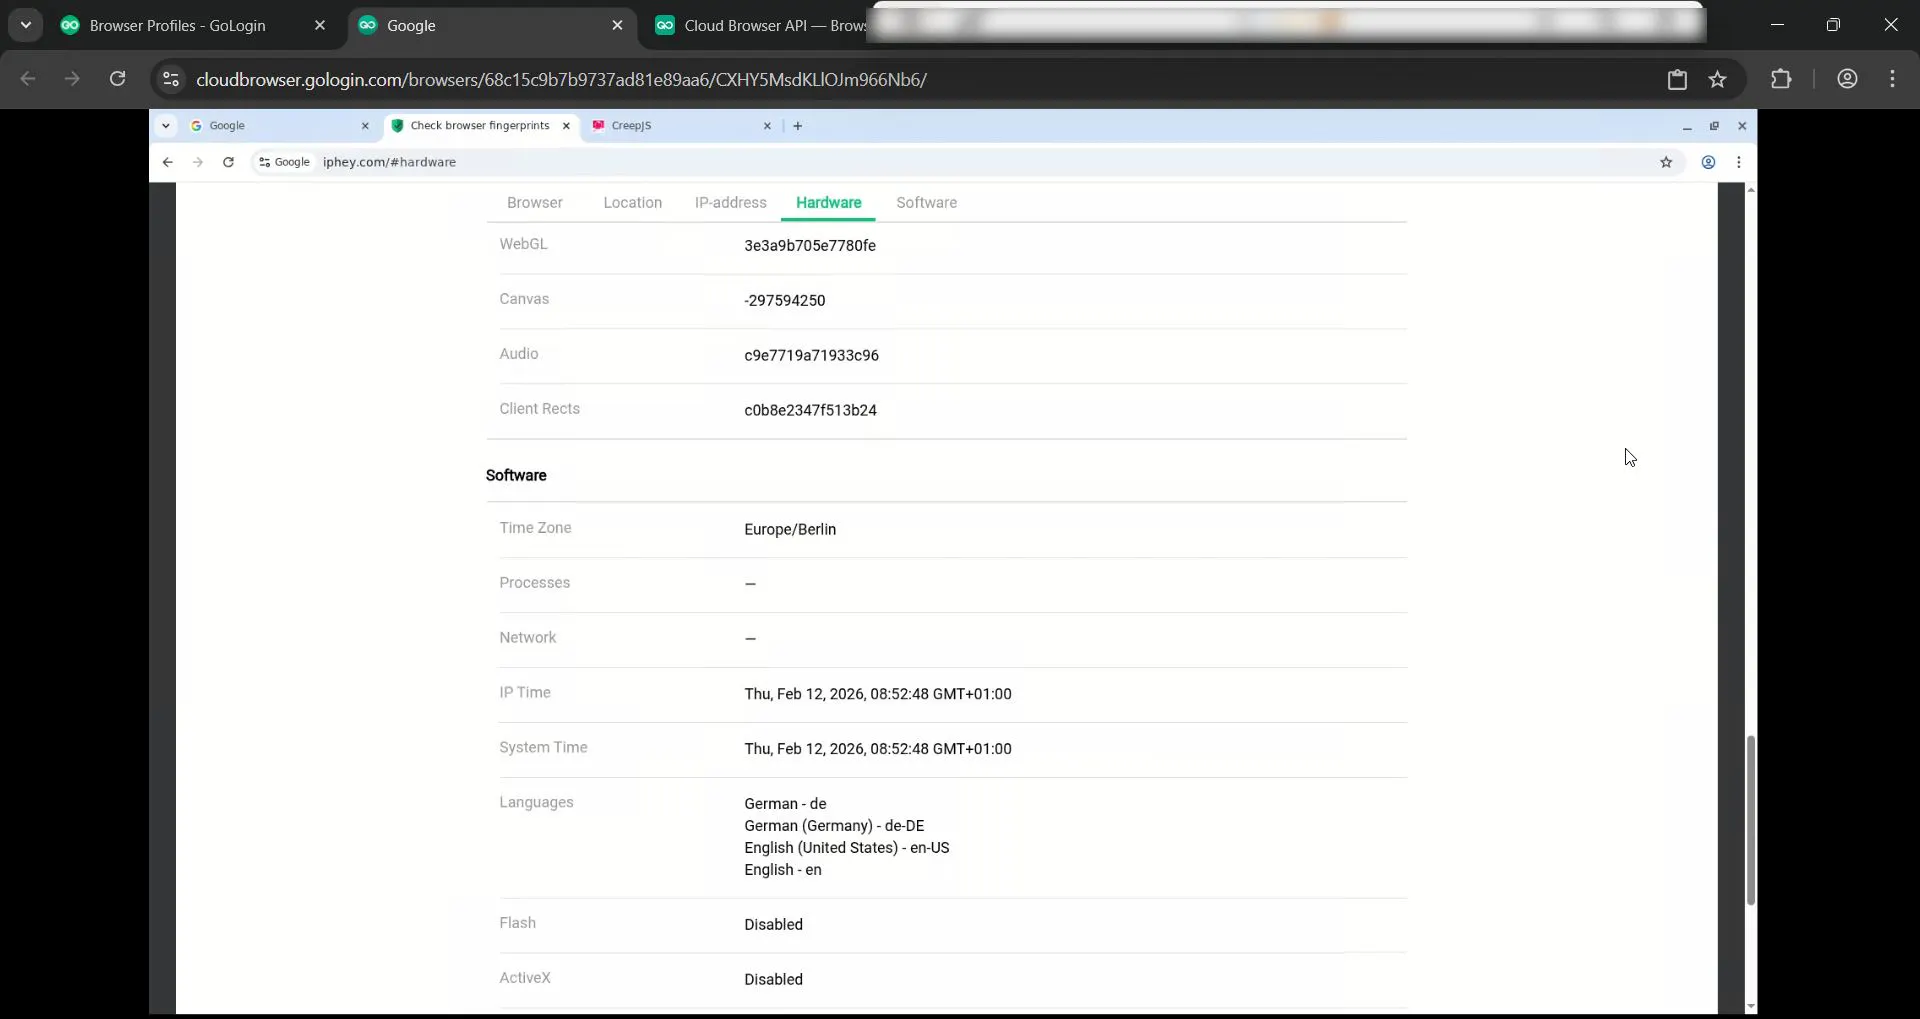Image resolution: width=1920 pixels, height=1019 pixels.
Task: Select the Europe/Berlin time zone value
Action: (x=790, y=529)
